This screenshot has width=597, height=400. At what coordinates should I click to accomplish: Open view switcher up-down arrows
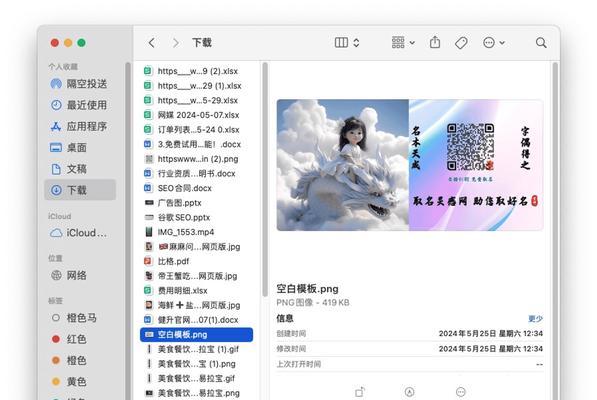tap(356, 42)
